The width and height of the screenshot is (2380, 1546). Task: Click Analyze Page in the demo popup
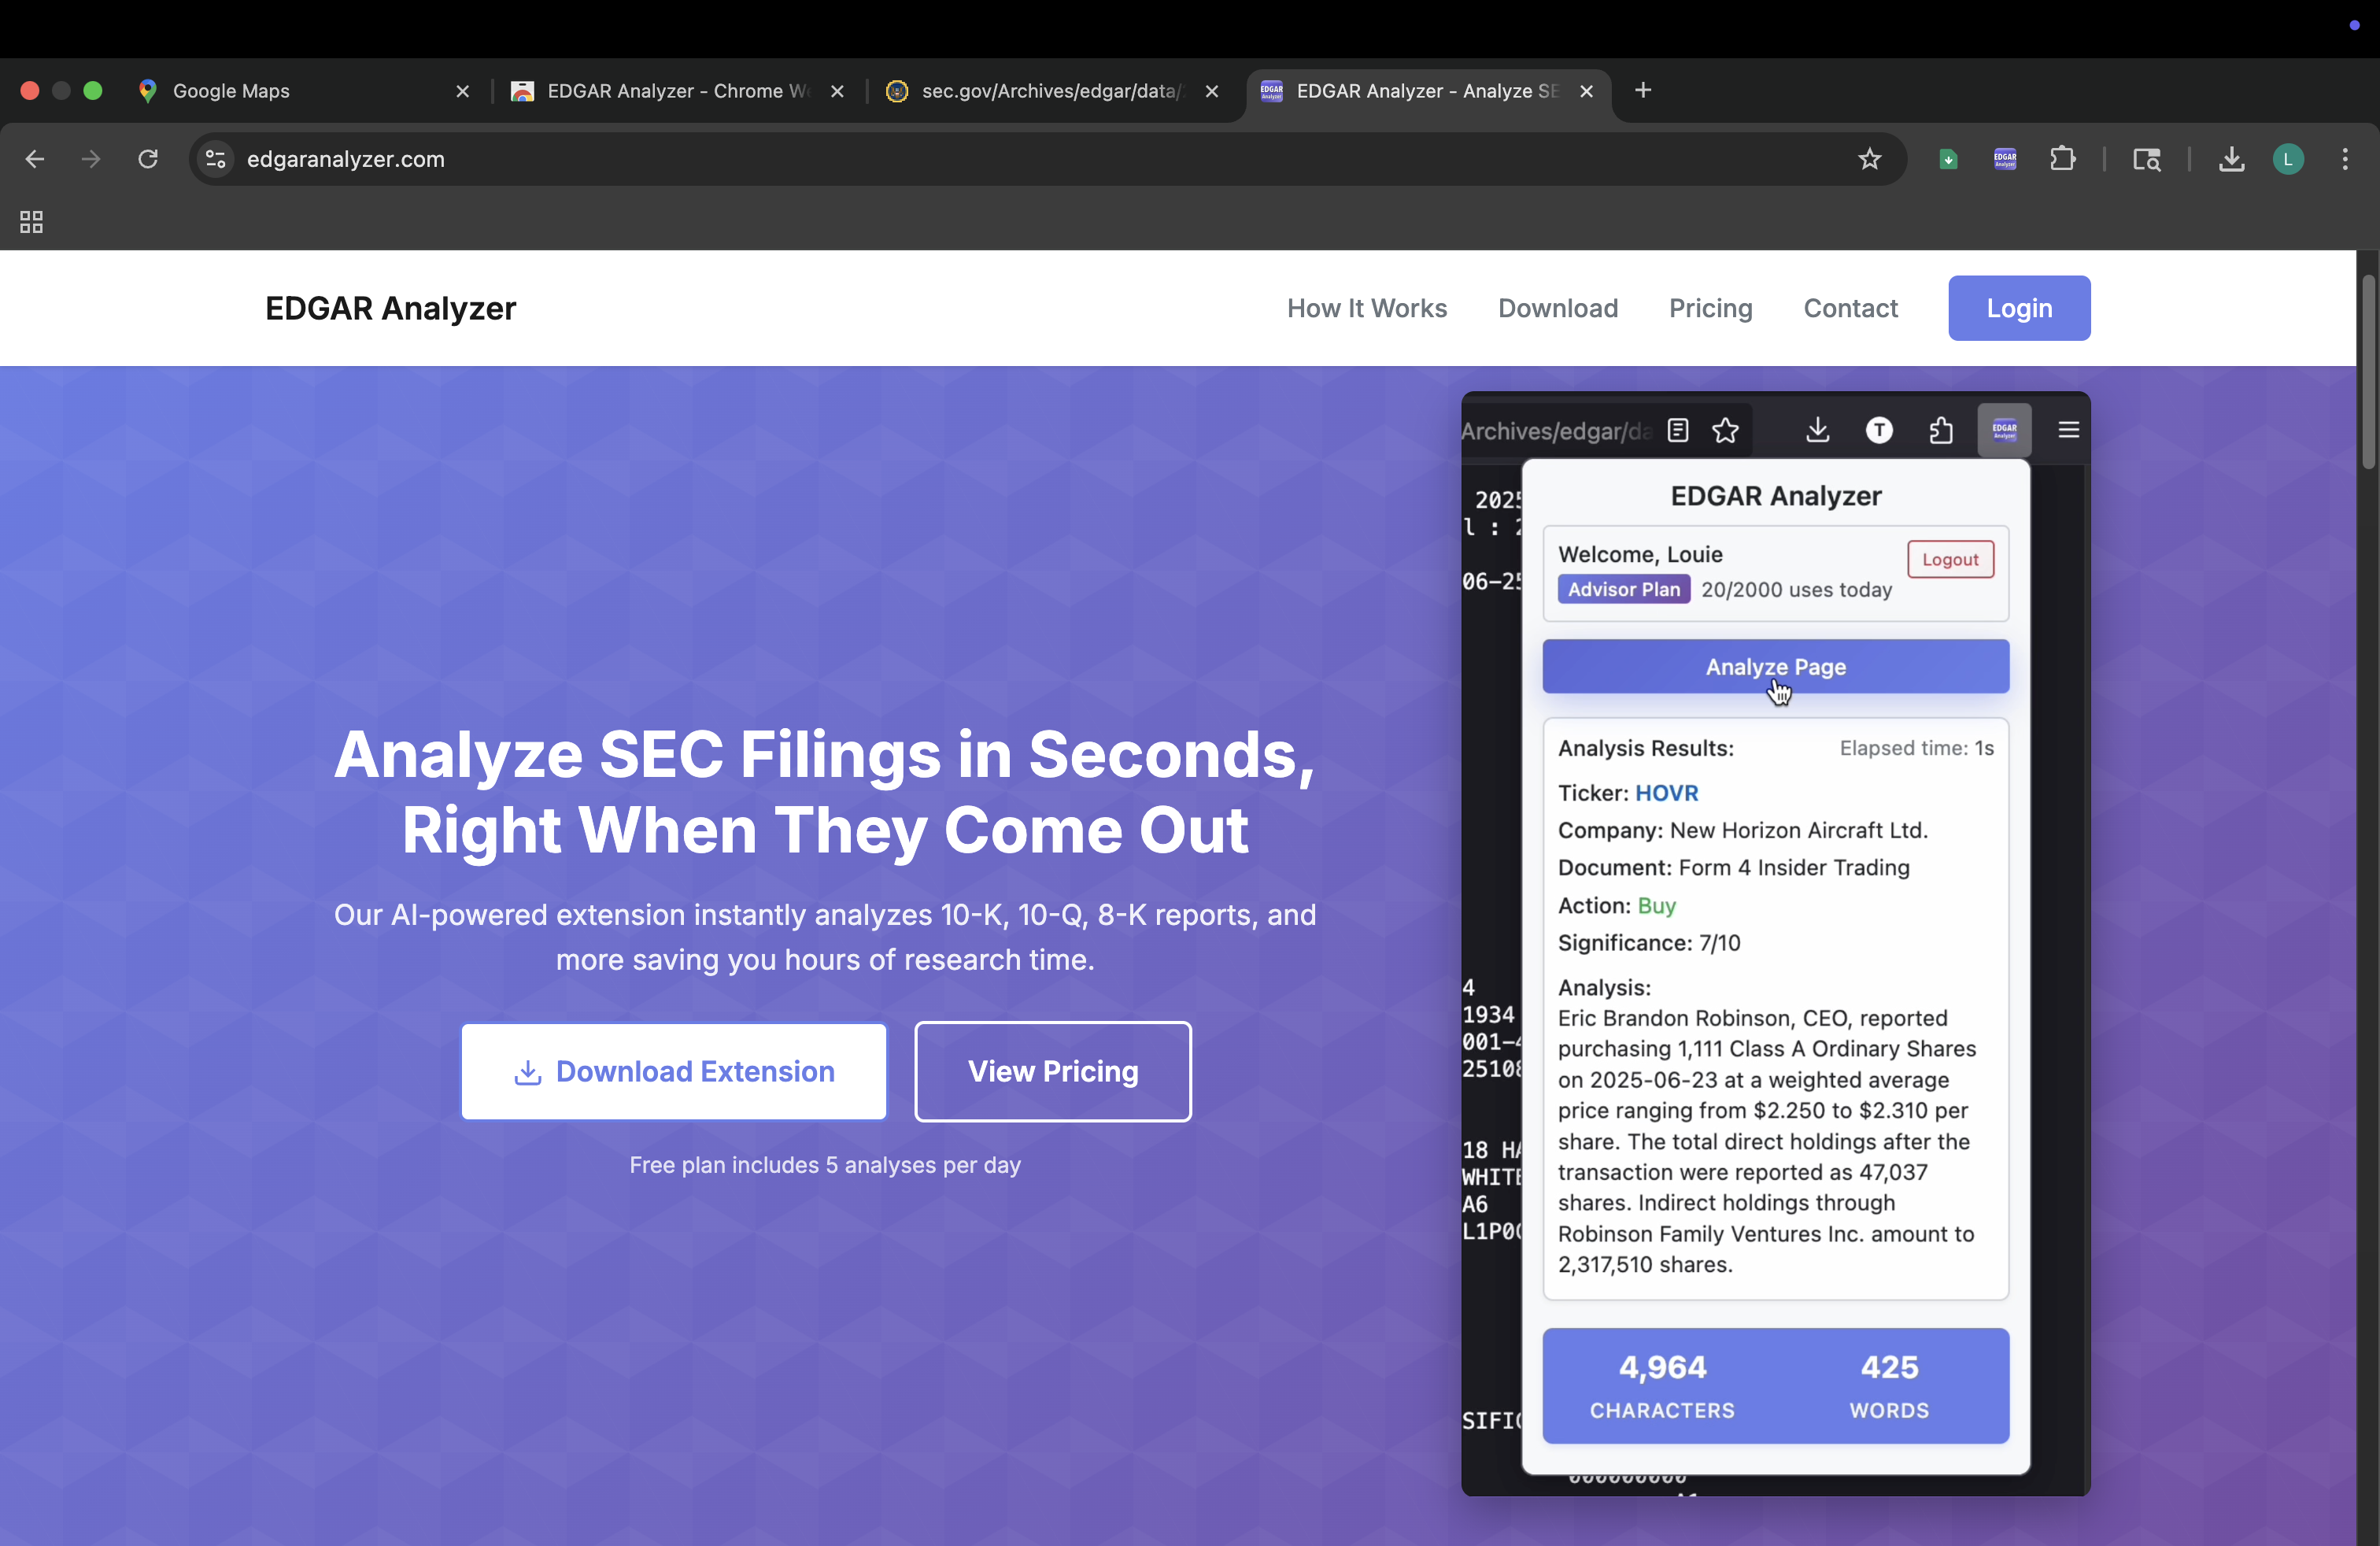(x=1775, y=666)
